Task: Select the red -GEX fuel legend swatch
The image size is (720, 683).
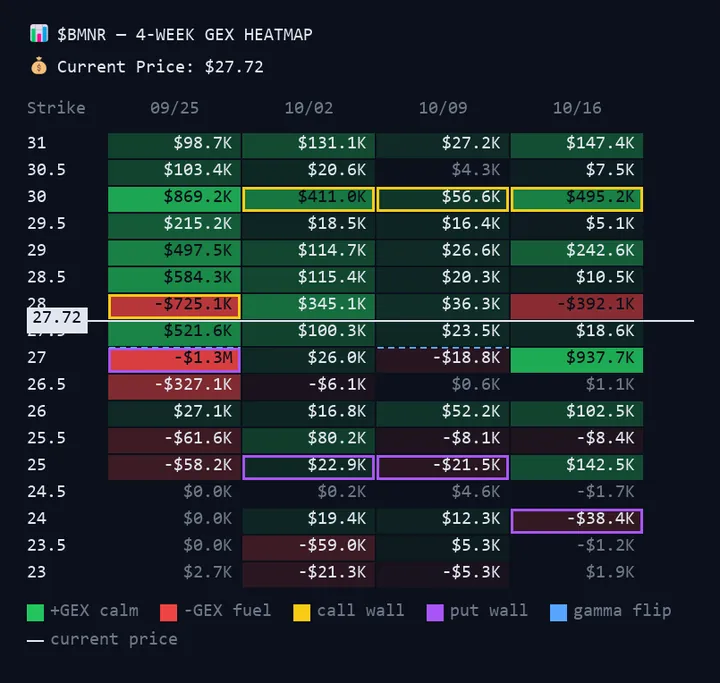Action: pyautogui.click(x=169, y=612)
